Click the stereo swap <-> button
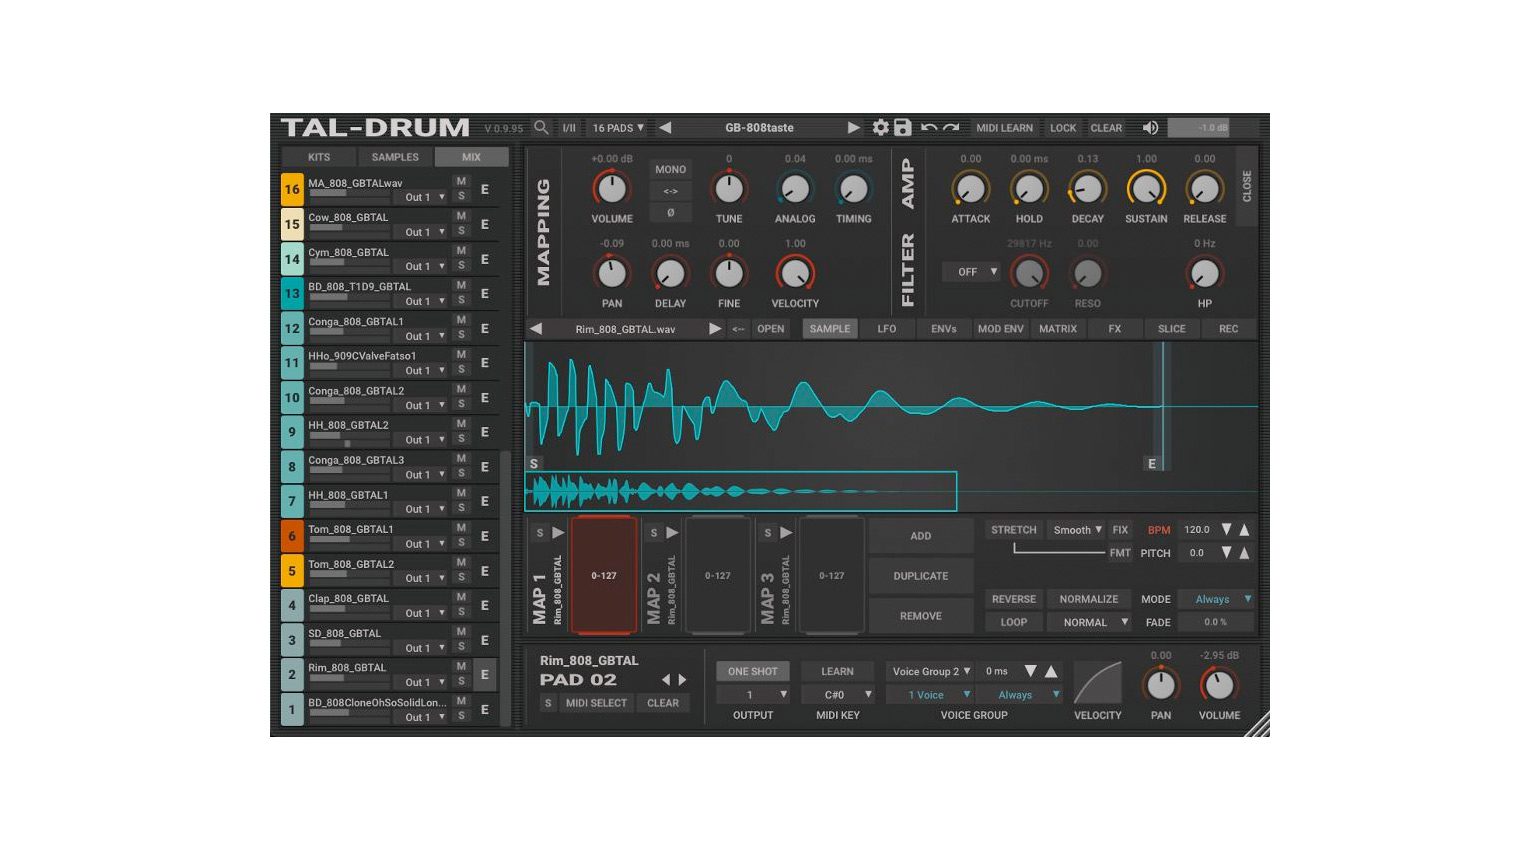The height and width of the screenshot is (850, 1540). point(670,191)
